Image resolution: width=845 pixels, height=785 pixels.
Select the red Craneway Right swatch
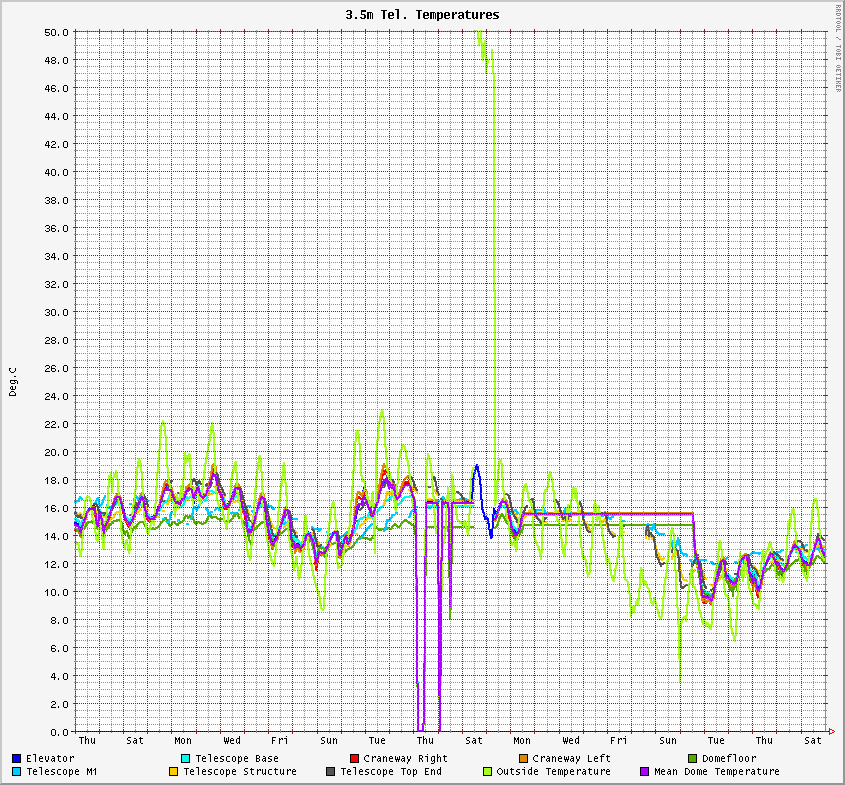(354, 759)
